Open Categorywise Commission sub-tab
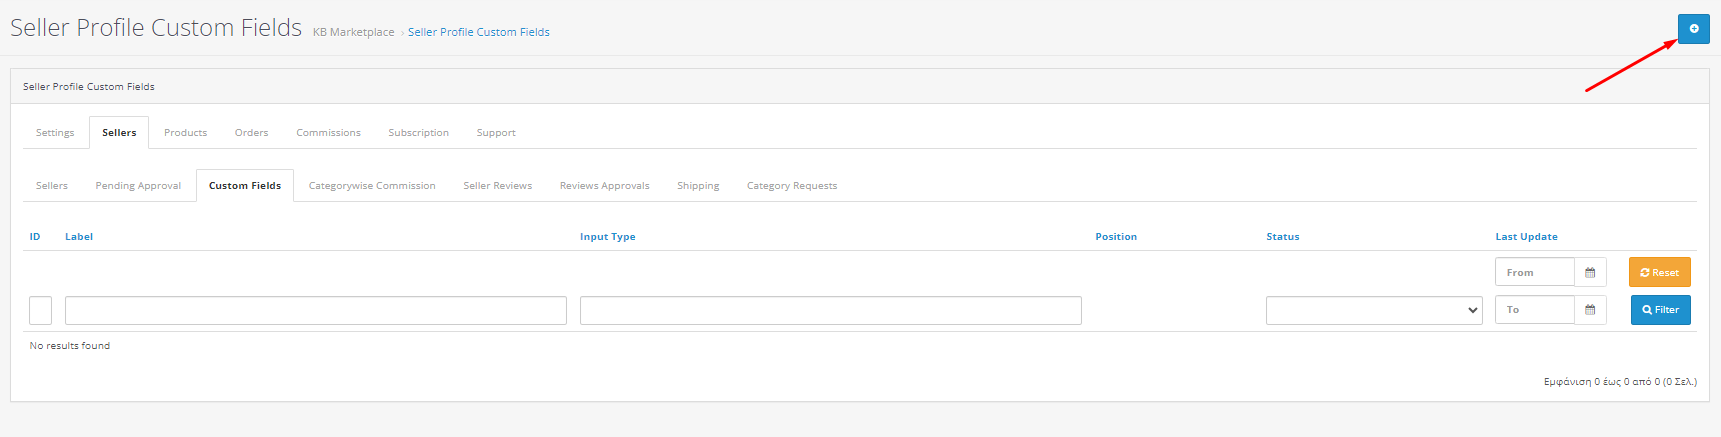The width and height of the screenshot is (1721, 437). (x=372, y=186)
